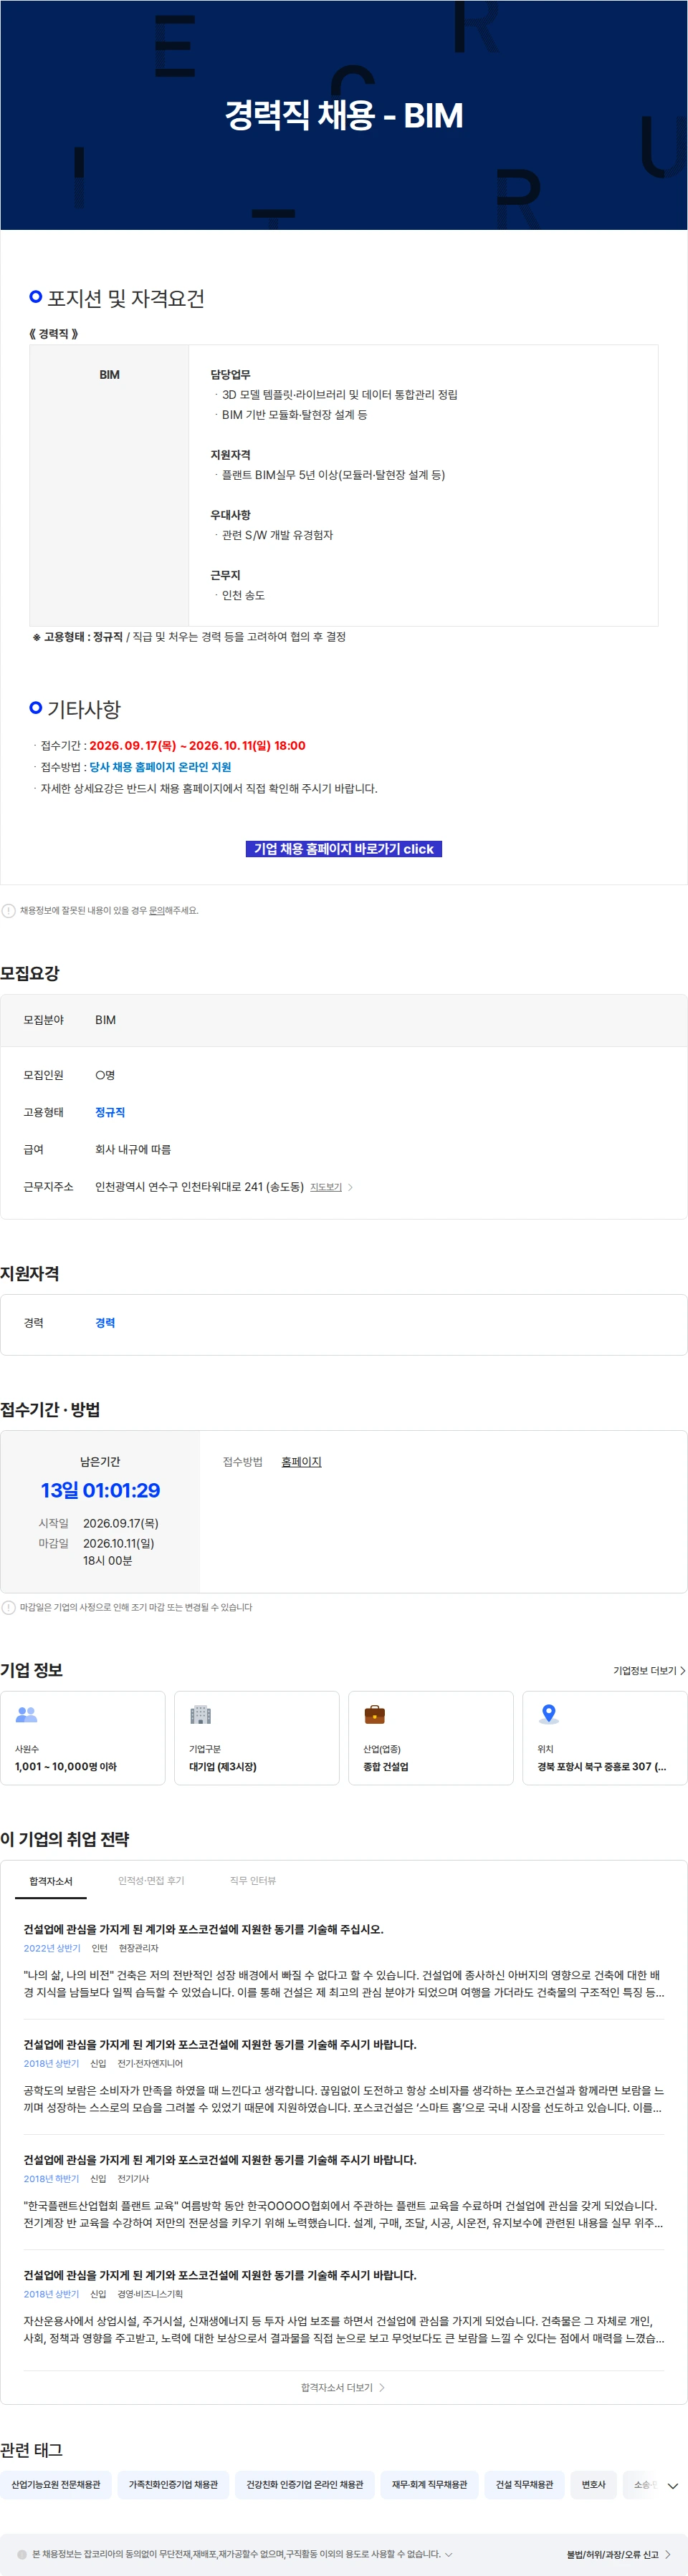Click the map pin icon in 위치 card

[x=548, y=1714]
